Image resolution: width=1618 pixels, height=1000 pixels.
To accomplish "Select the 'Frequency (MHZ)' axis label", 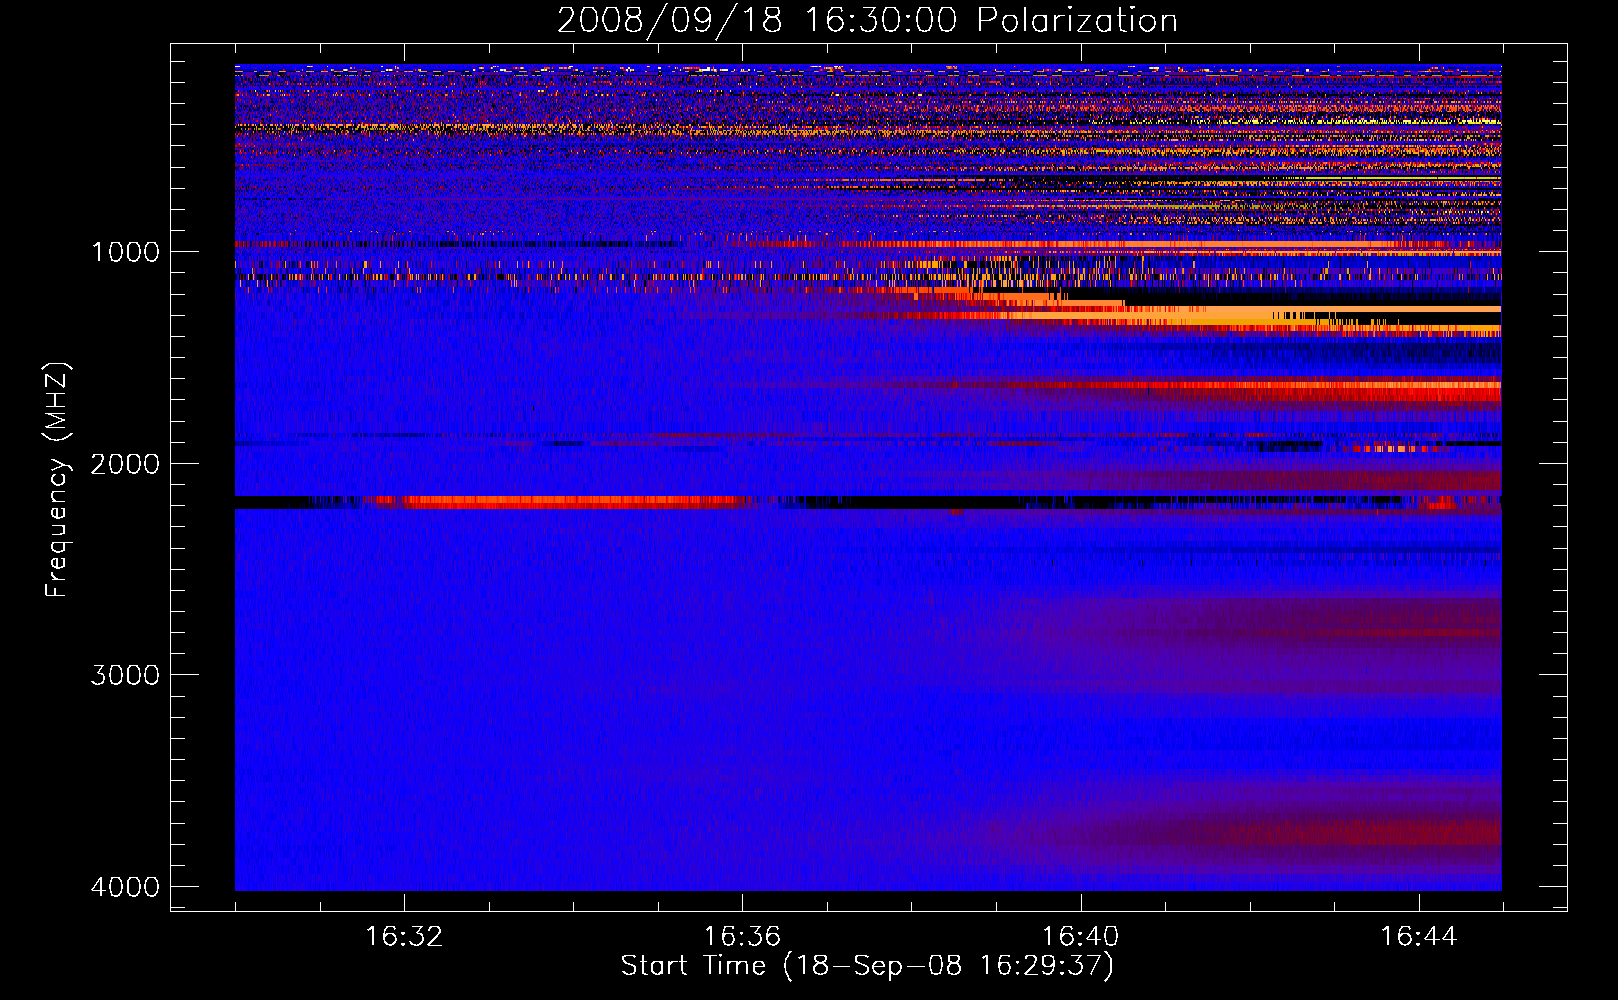I will coord(57,479).
